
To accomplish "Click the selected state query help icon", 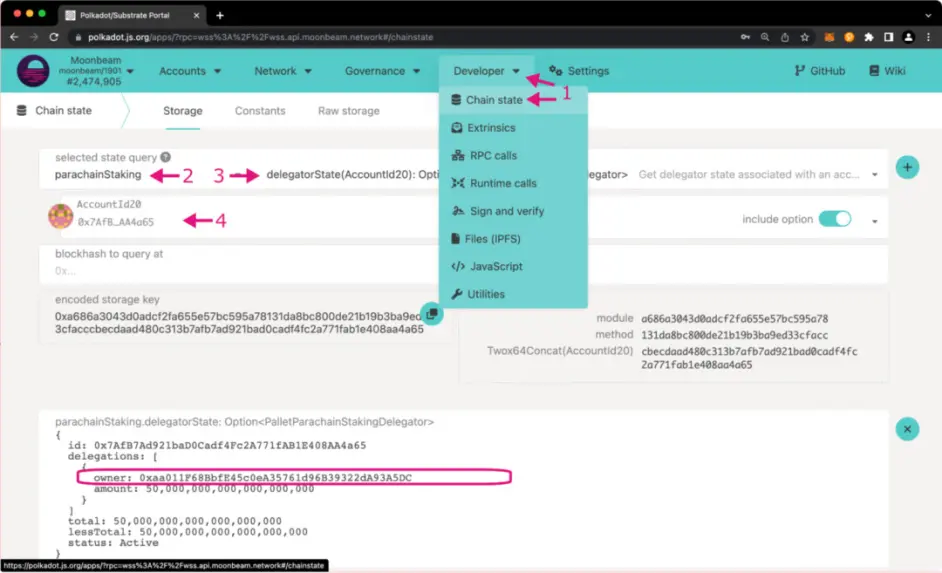I will 165,157.
